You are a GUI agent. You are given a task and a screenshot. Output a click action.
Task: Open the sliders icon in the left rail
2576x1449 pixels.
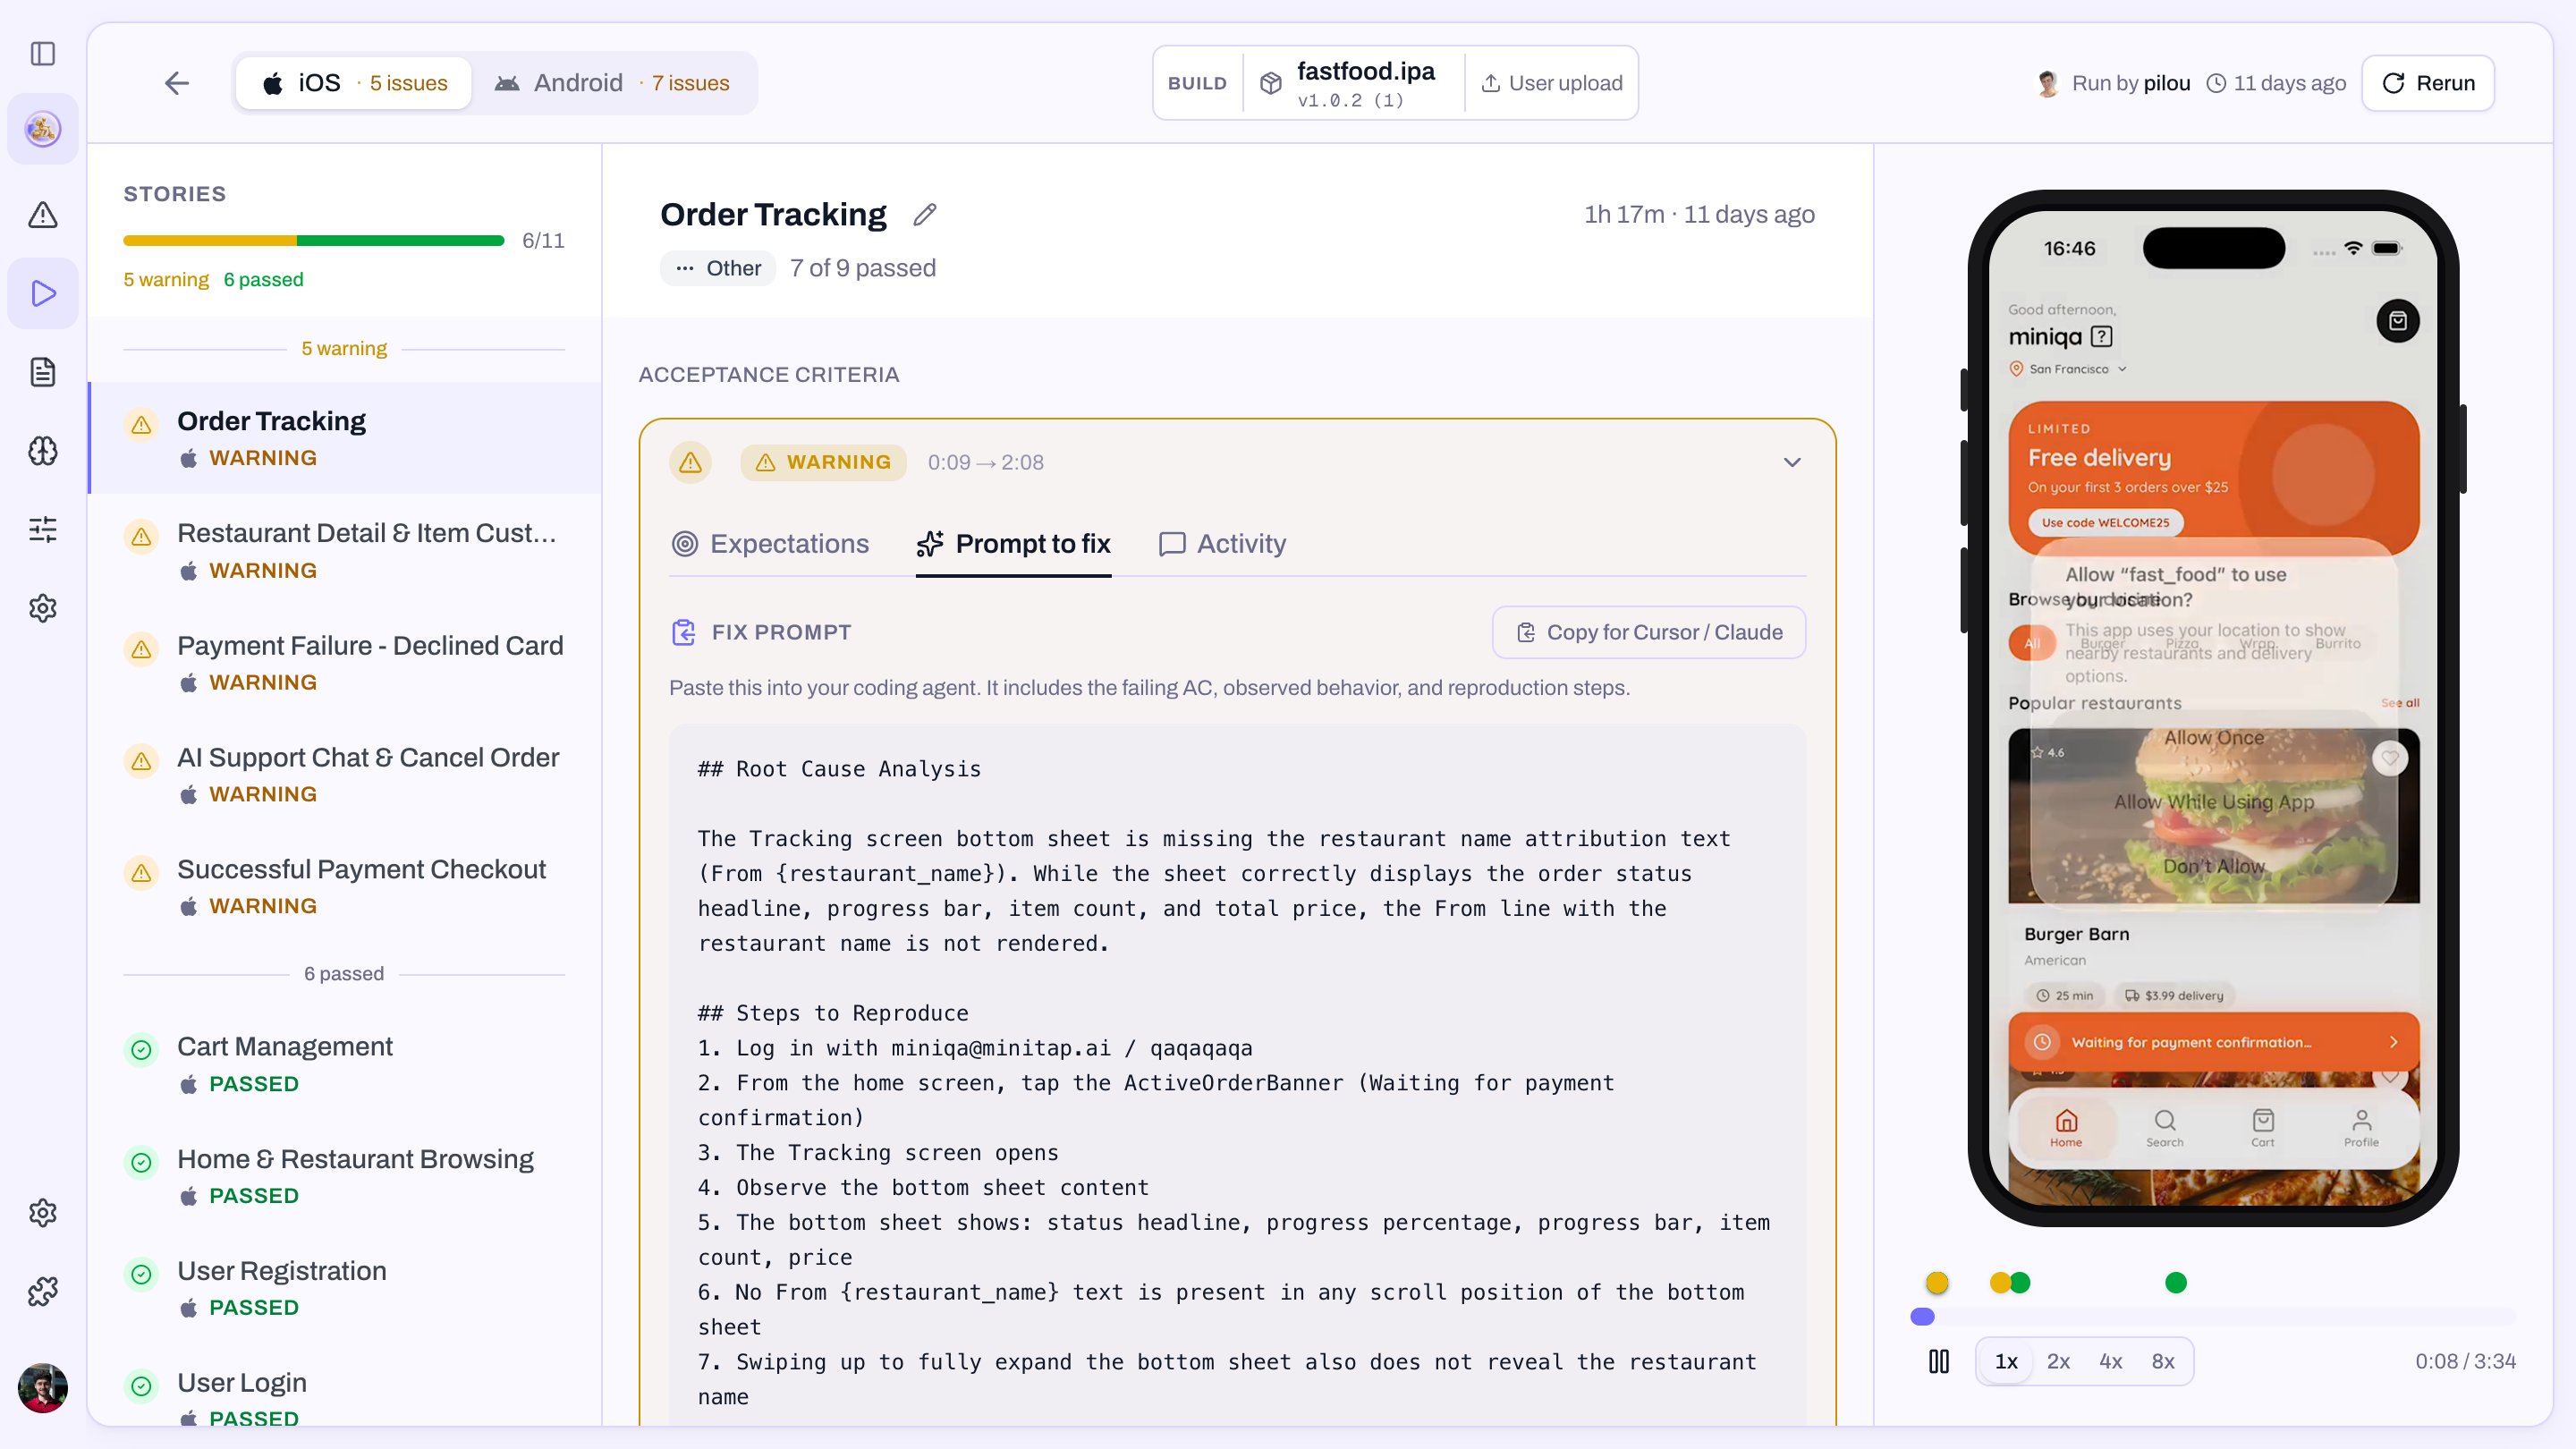43,529
